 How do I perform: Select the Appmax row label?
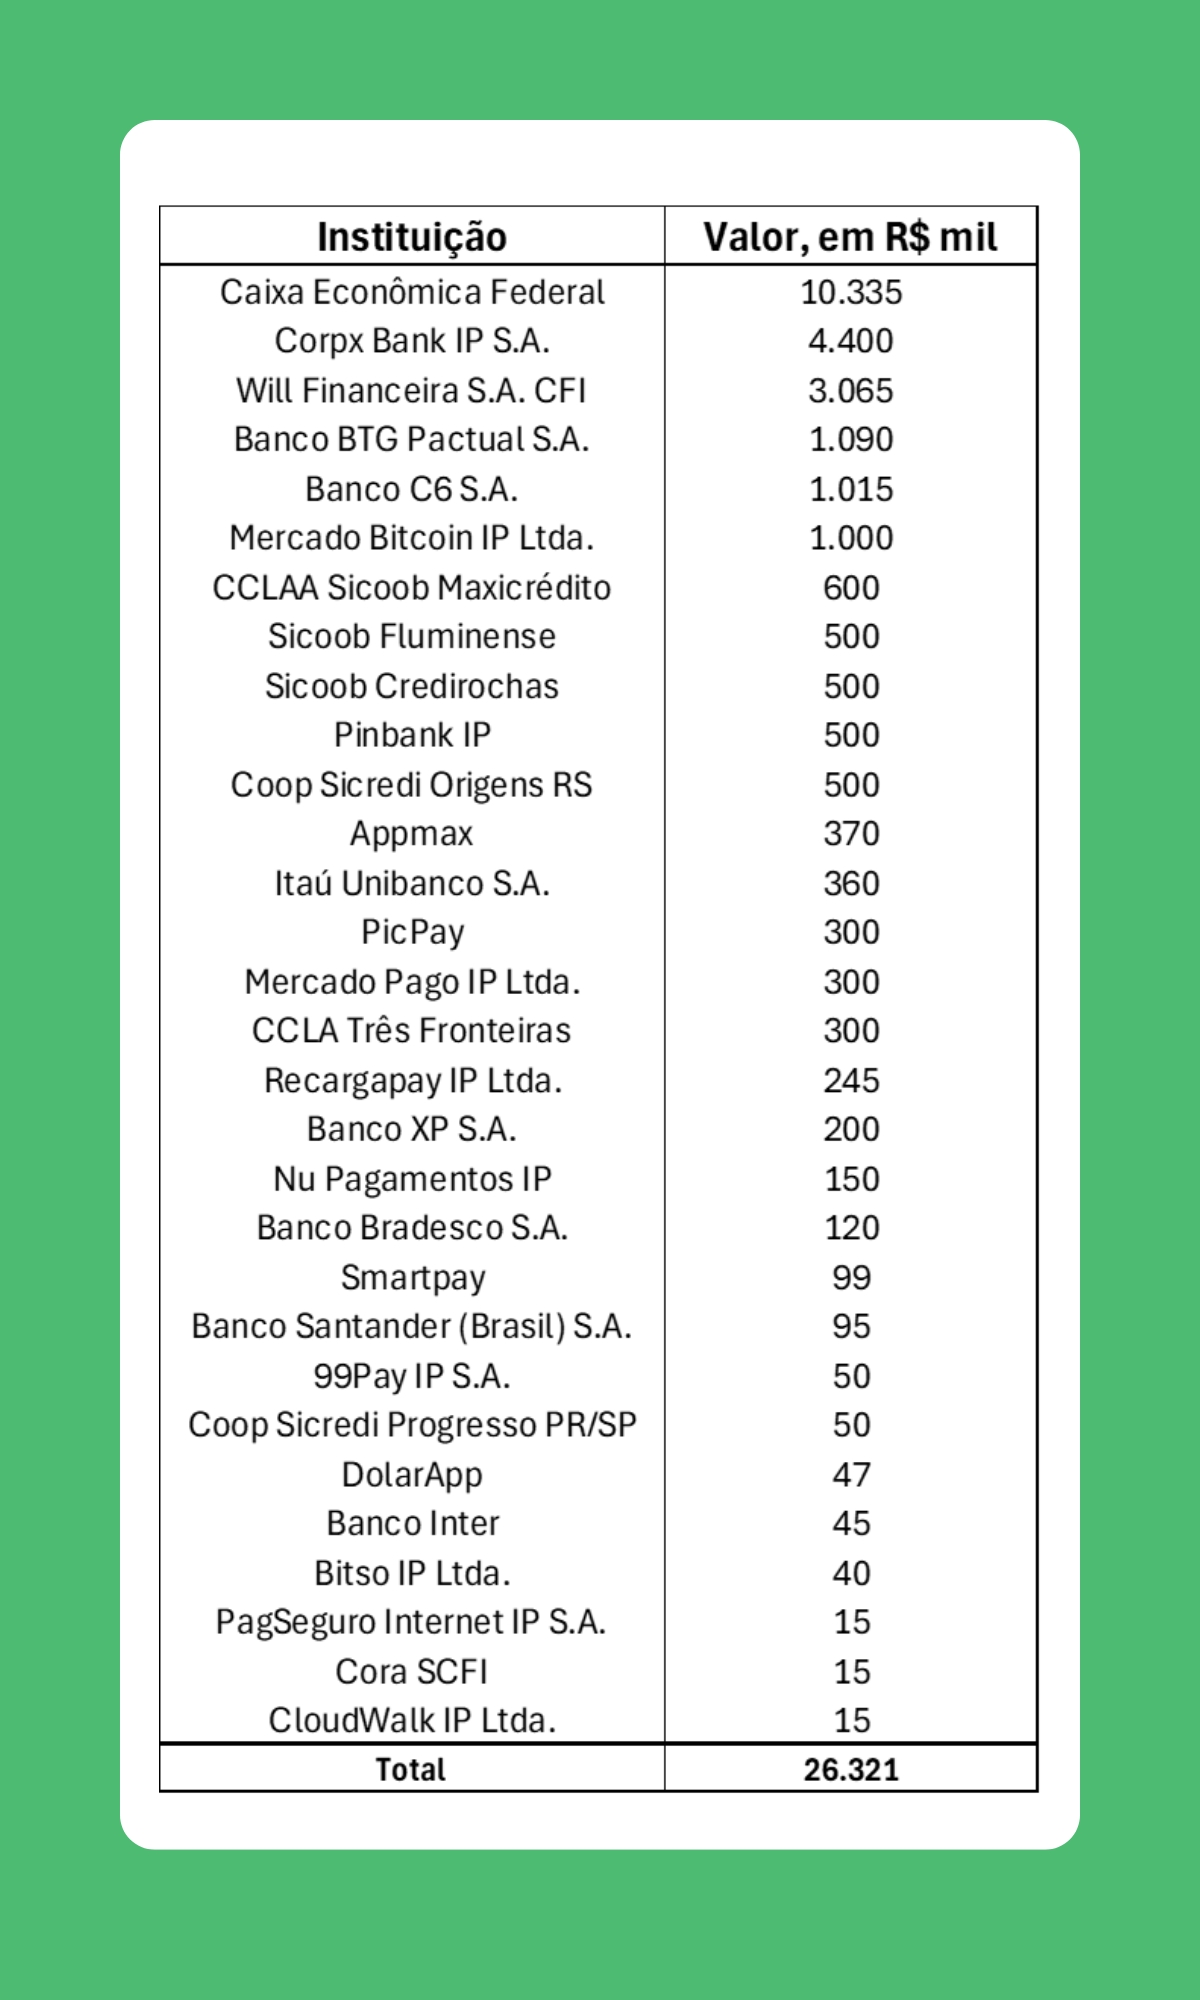pos(411,834)
